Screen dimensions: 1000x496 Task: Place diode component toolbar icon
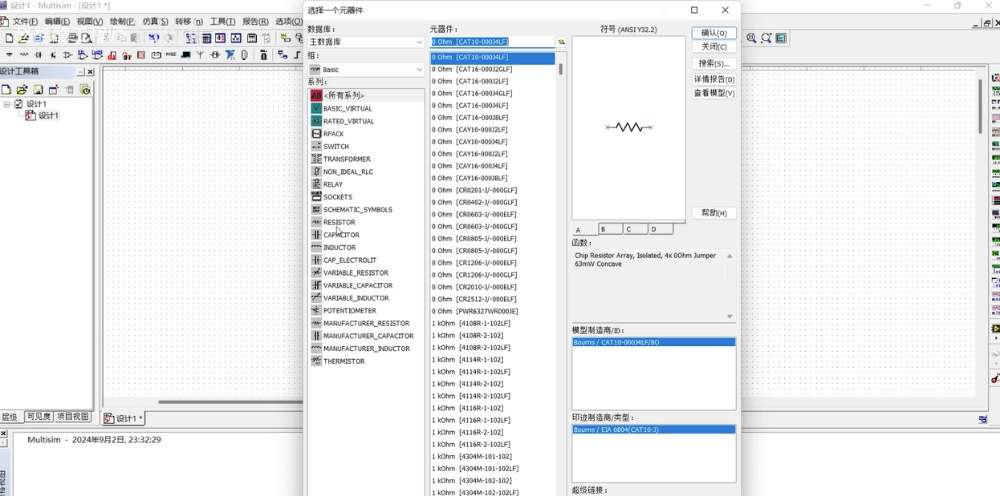(x=38, y=55)
